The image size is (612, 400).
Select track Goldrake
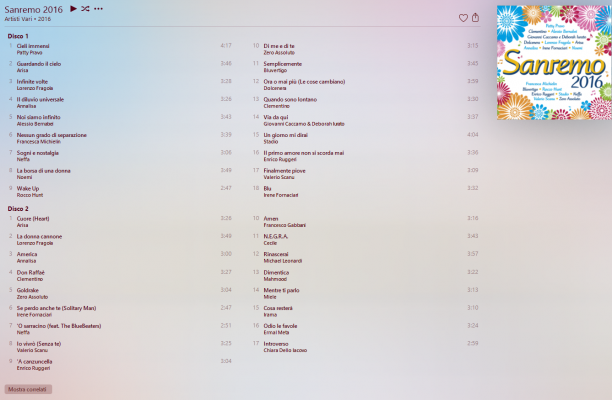[27, 290]
